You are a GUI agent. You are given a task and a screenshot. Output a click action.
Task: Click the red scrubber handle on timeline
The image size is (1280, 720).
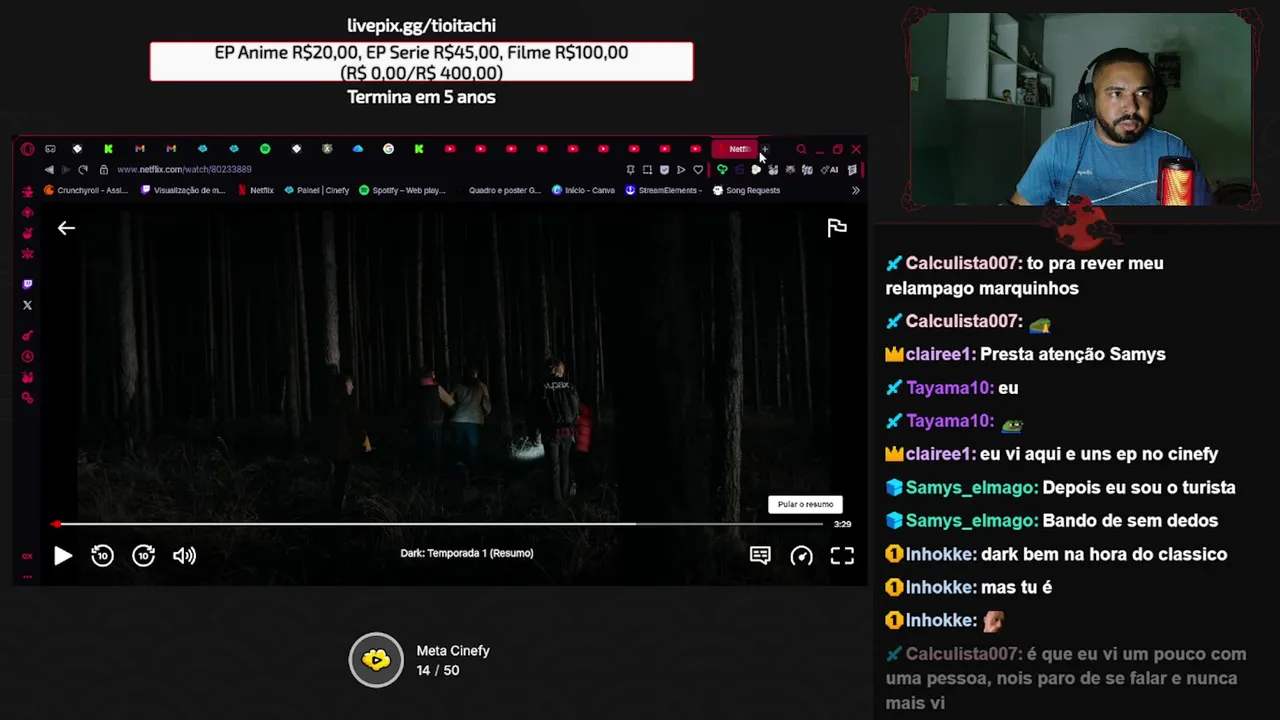tap(57, 523)
